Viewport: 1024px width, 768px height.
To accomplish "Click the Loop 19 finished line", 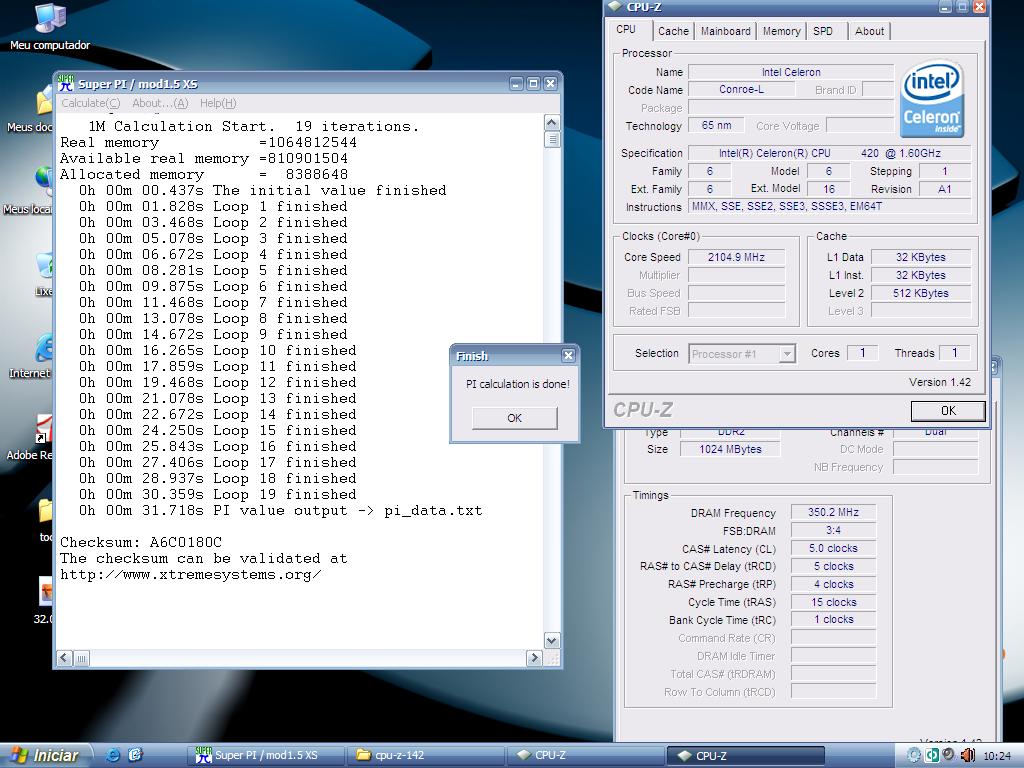I will pyautogui.click(x=218, y=494).
